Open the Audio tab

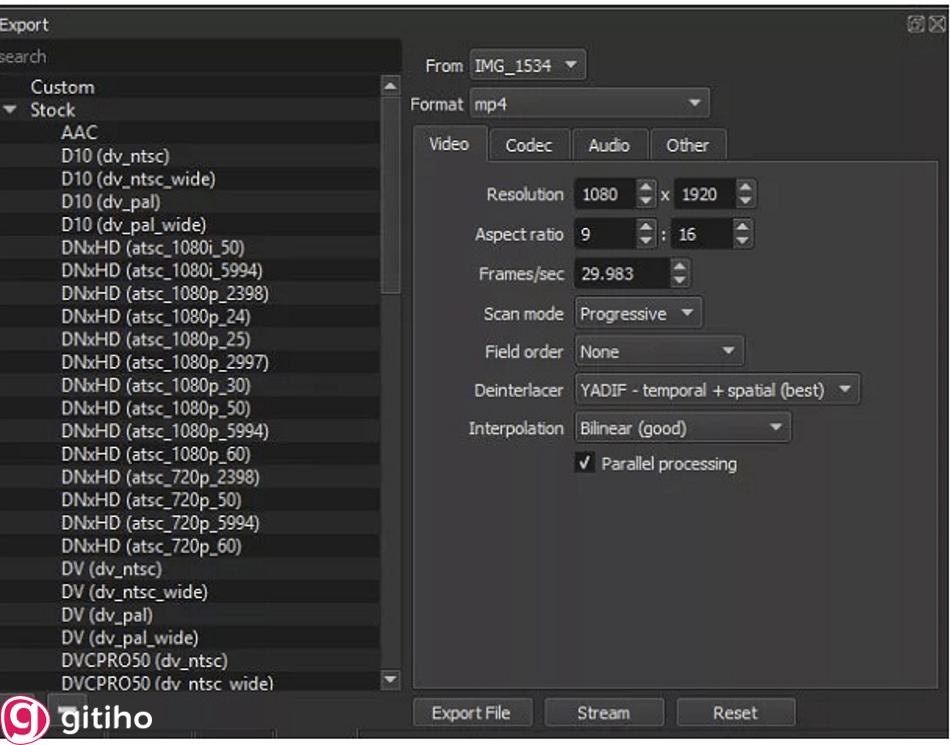pos(609,144)
